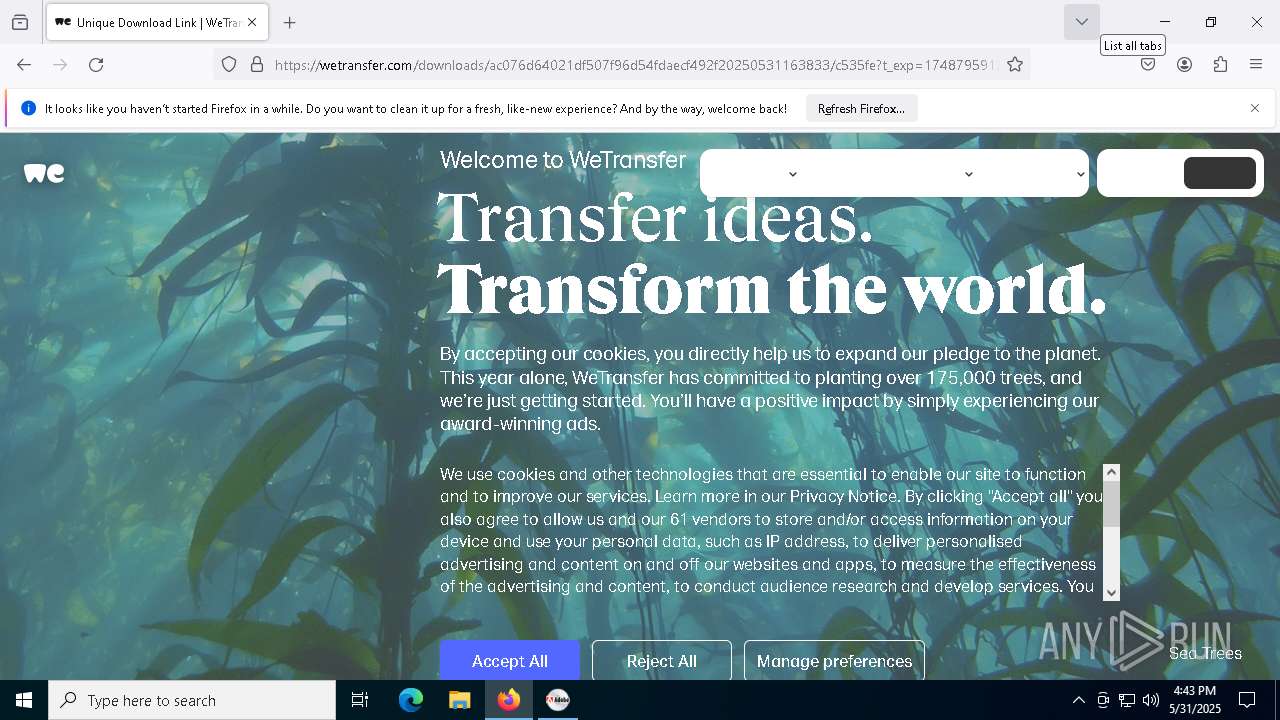This screenshot has height=720, width=1280.
Task: Open Save to Pocket icon
Action: 1148,64
